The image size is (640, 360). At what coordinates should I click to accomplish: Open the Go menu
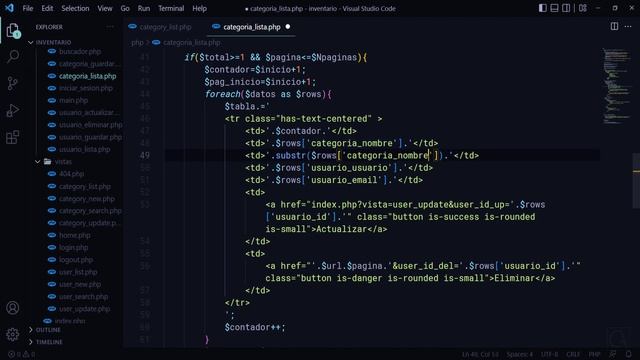125,8
